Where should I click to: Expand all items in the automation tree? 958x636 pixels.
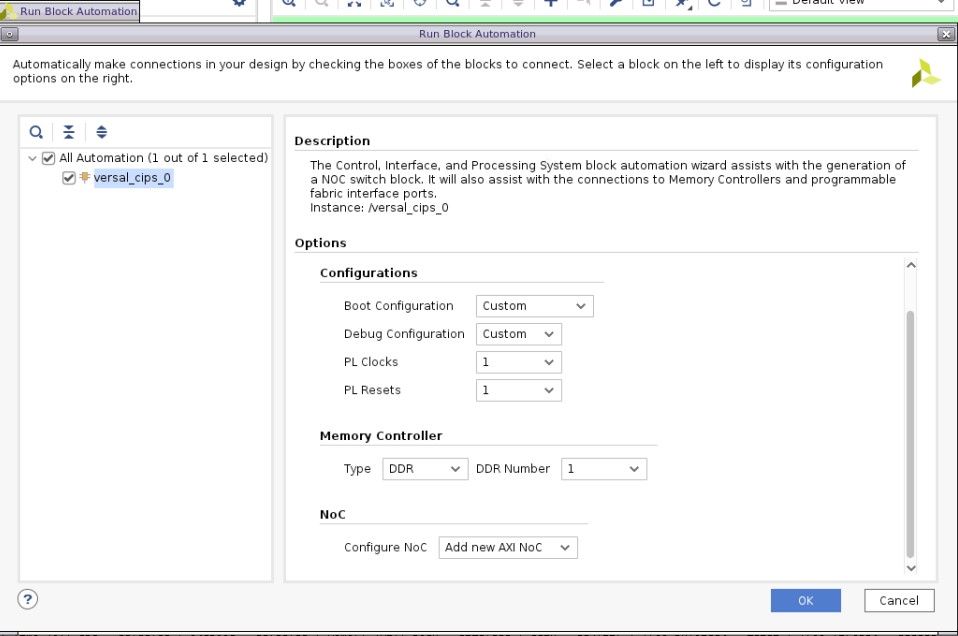(x=100, y=131)
